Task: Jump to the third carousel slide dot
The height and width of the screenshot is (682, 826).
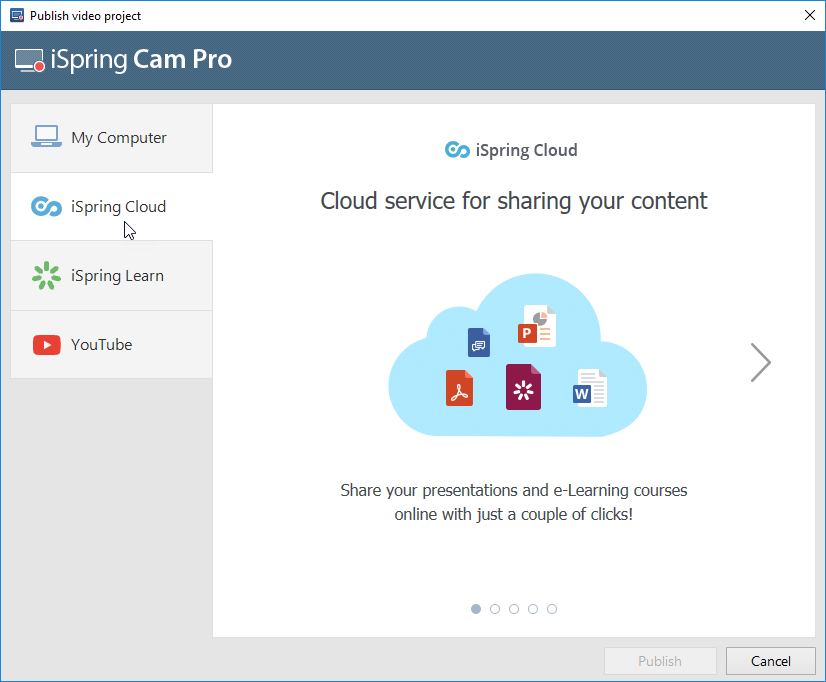Action: (x=514, y=609)
